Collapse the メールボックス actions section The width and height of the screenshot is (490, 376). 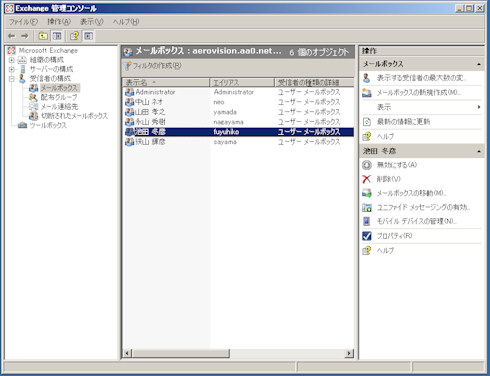[479, 64]
